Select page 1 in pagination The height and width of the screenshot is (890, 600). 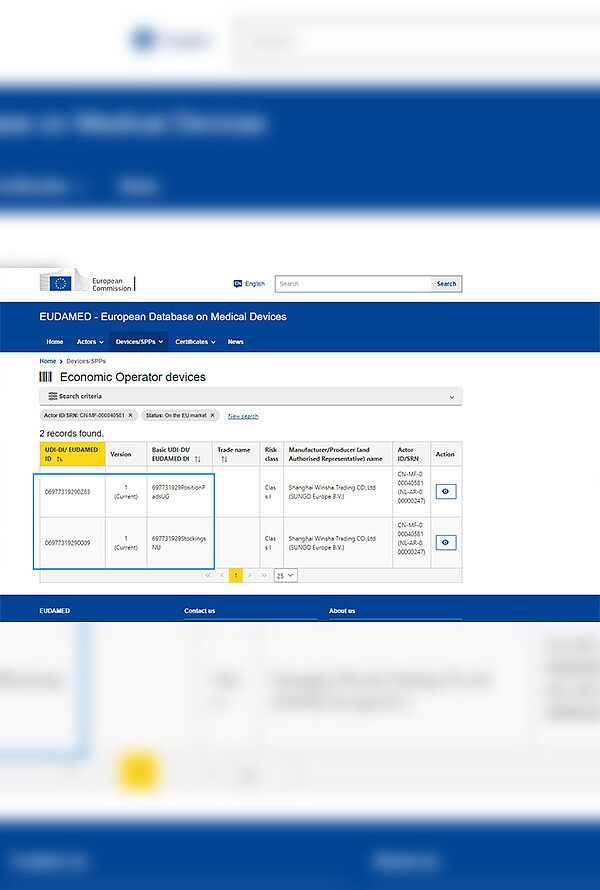237,575
